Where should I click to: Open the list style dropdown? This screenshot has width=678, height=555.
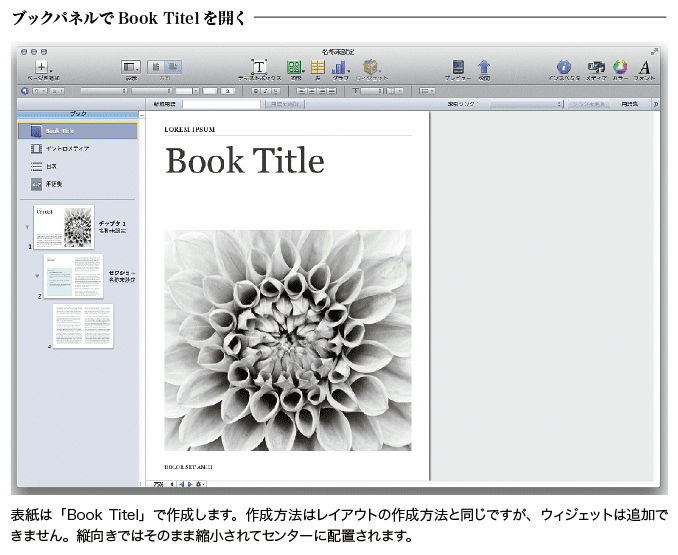click(x=427, y=91)
